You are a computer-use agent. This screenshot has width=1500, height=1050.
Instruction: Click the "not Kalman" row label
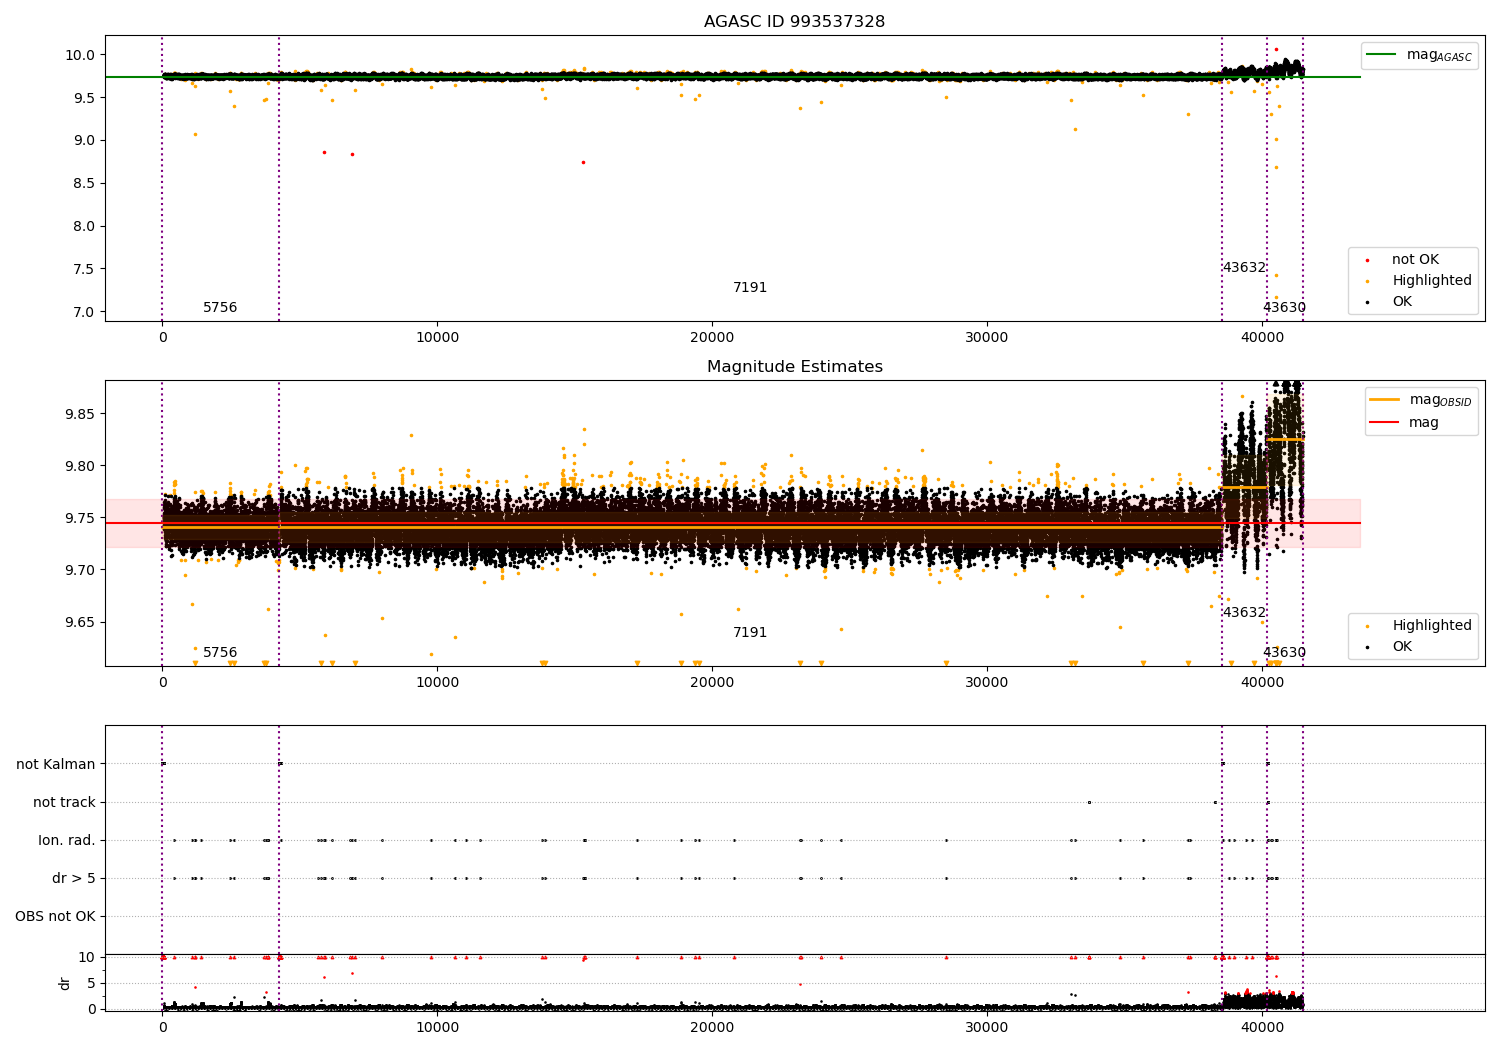coord(56,764)
